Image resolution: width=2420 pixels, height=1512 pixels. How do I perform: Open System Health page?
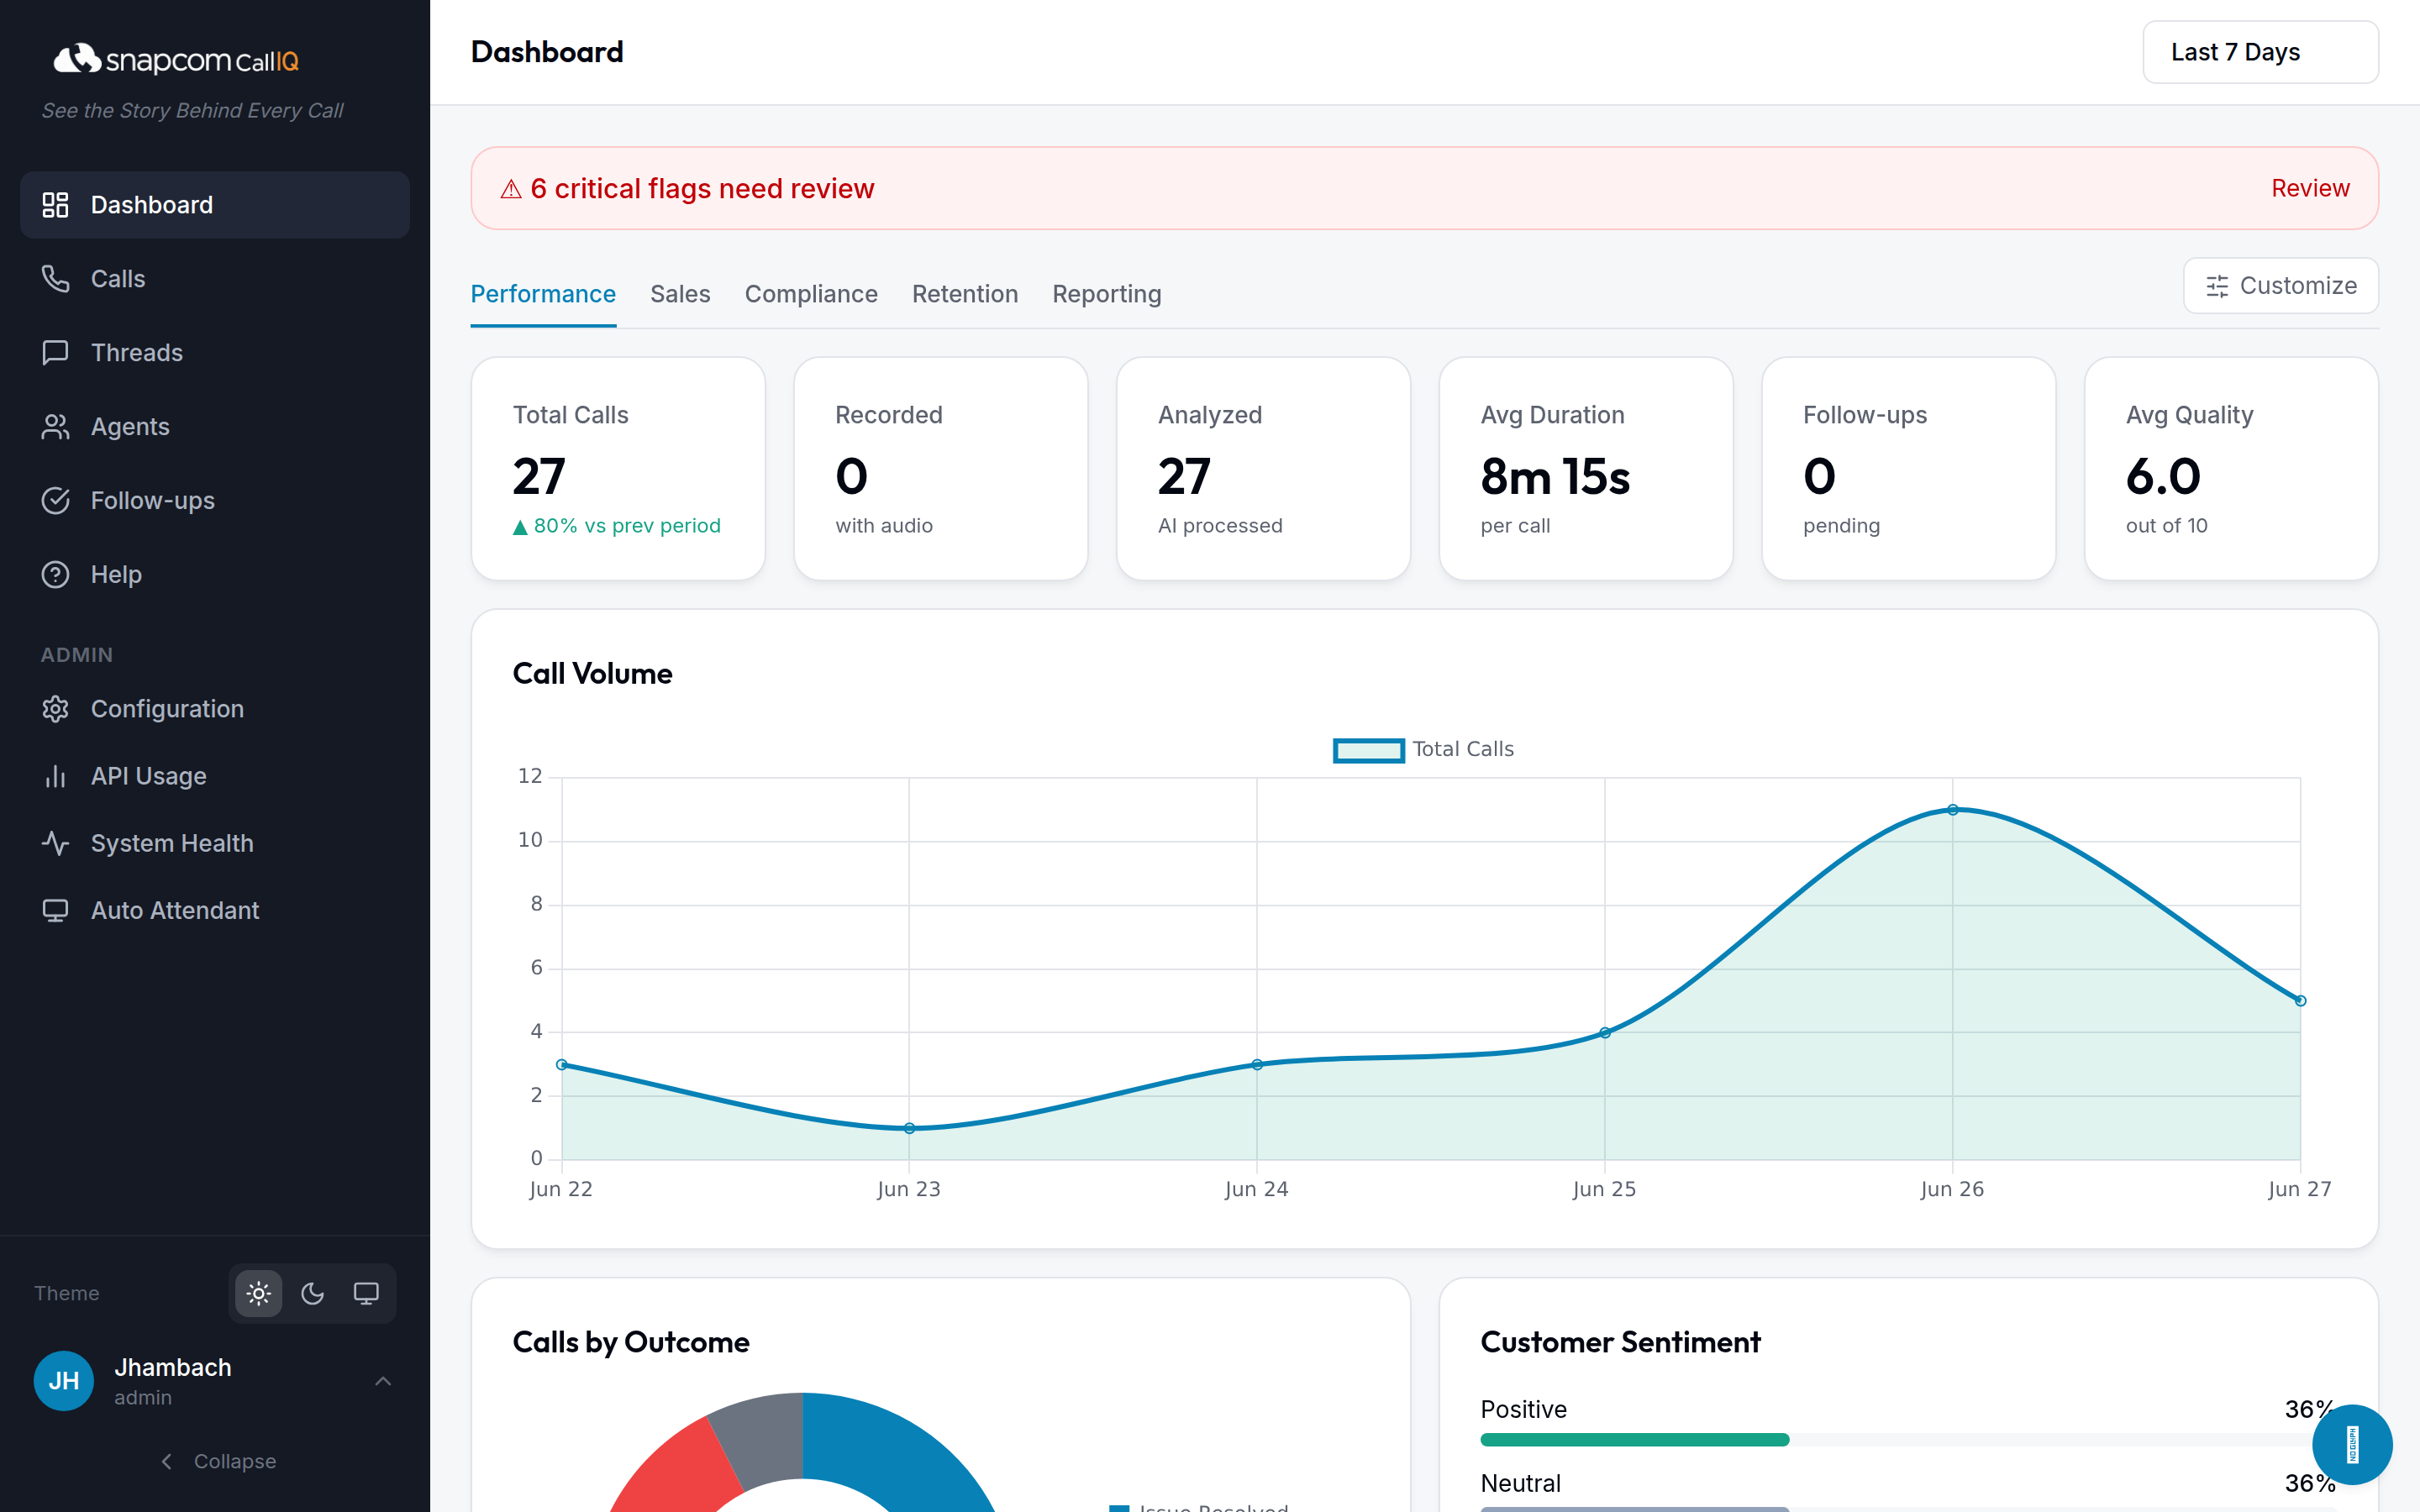tap(215, 843)
